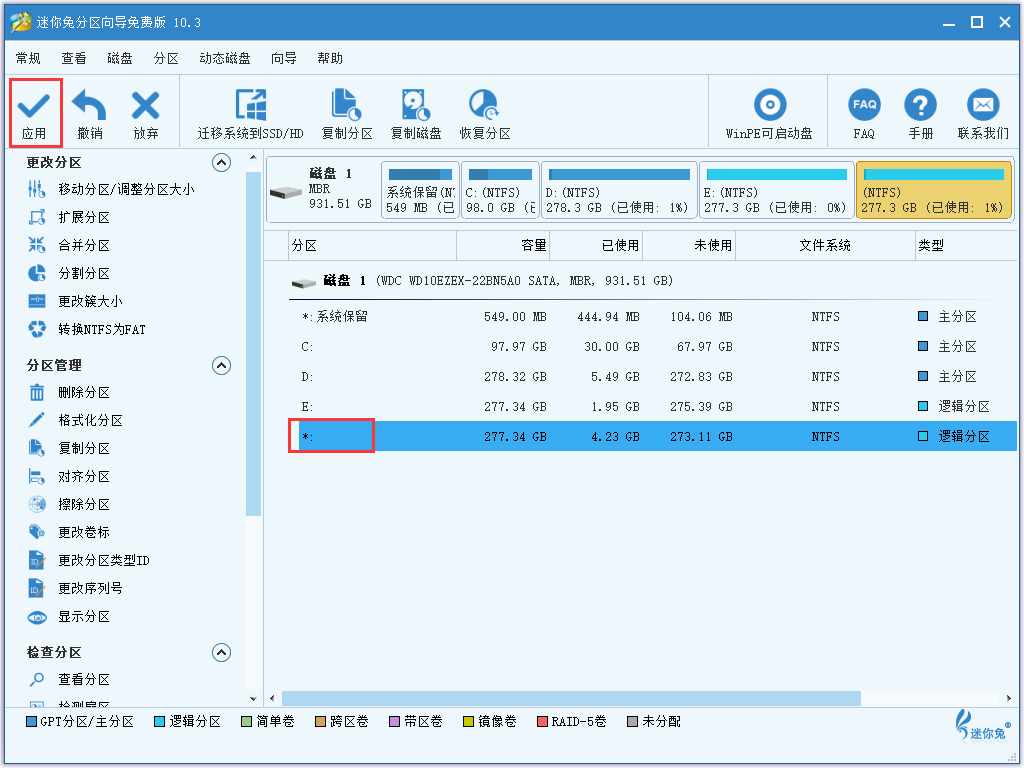Image resolution: width=1024 pixels, height=768 pixels.
Task: Open the 常规 menu
Action: point(28,59)
